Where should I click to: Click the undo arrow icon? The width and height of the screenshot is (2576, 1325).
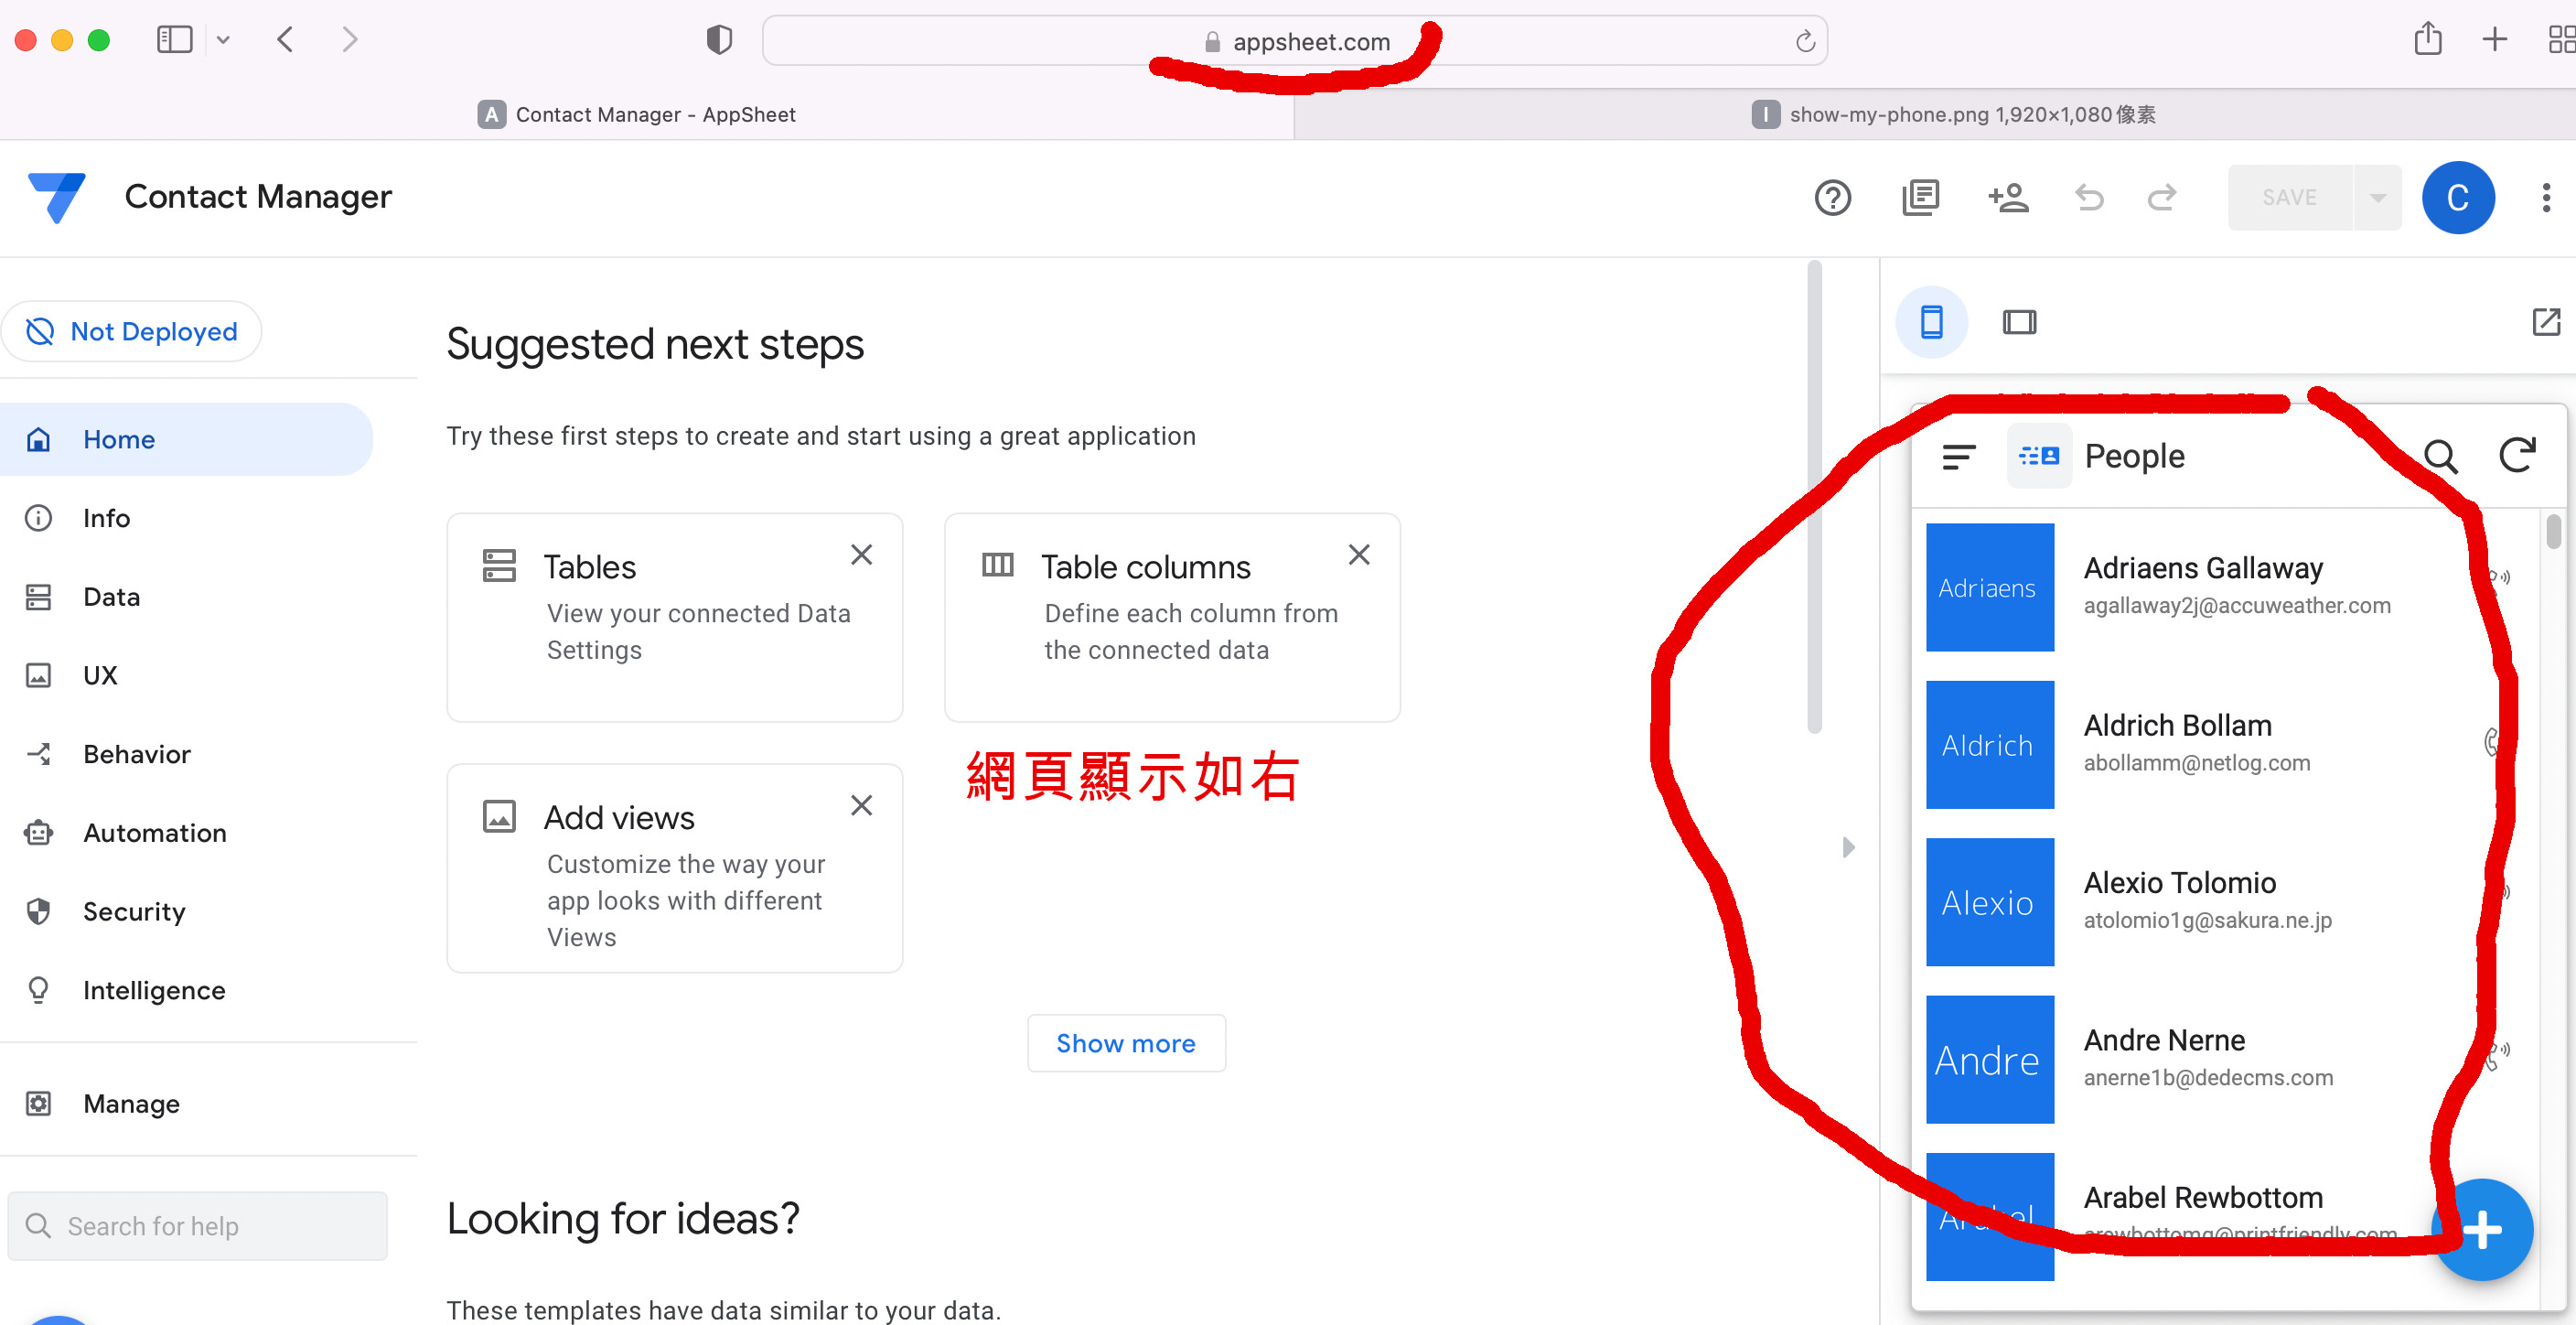click(x=2089, y=197)
